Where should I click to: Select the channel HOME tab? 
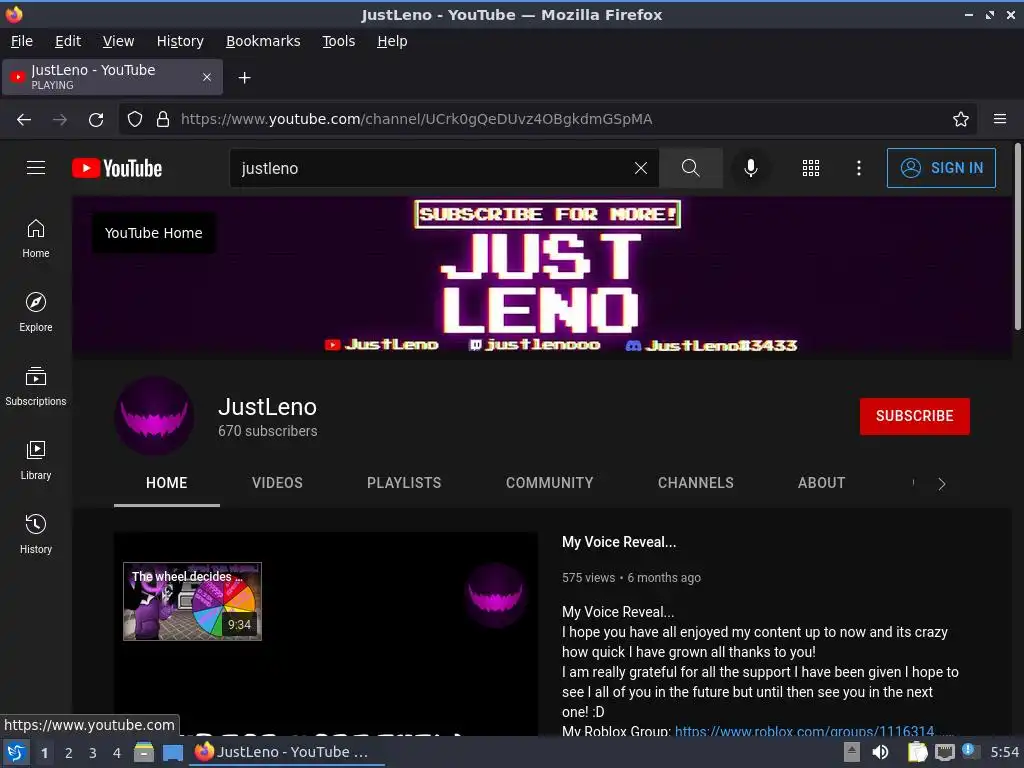coord(167,483)
